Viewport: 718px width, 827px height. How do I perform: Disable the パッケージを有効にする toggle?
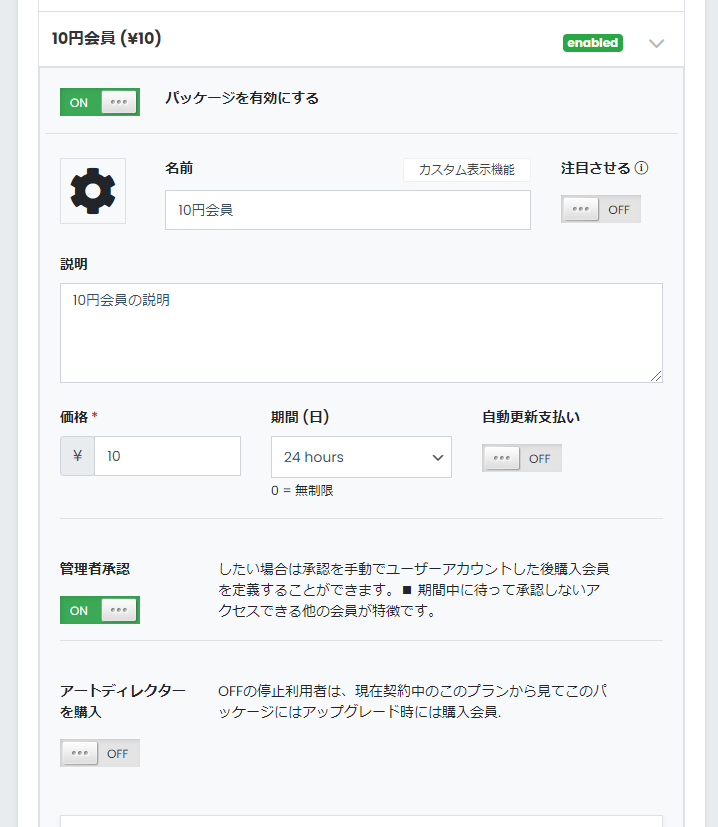pos(100,102)
